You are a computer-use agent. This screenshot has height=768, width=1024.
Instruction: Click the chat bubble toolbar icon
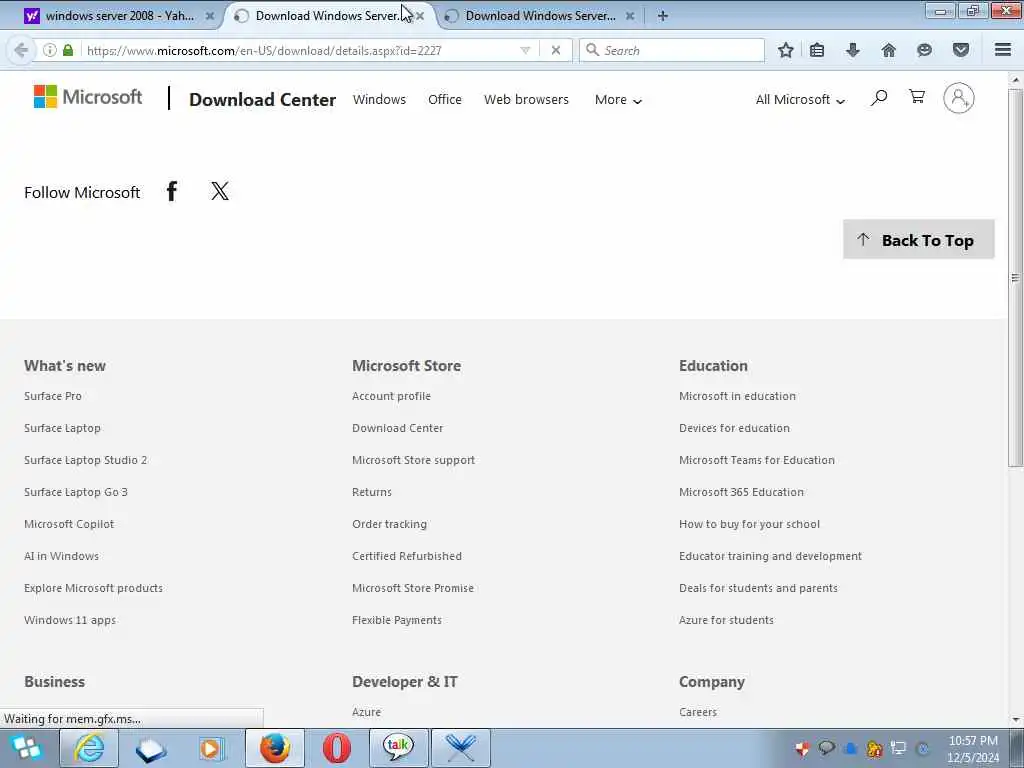coord(924,50)
